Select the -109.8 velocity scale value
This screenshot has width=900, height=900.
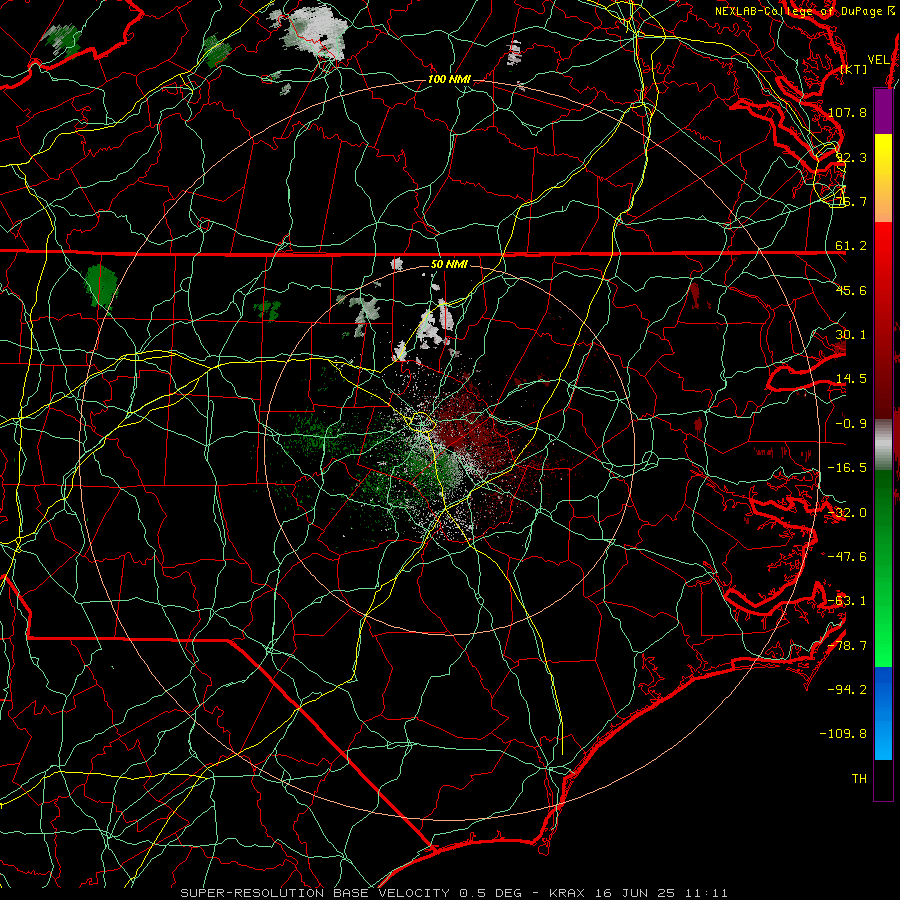pyautogui.click(x=844, y=734)
